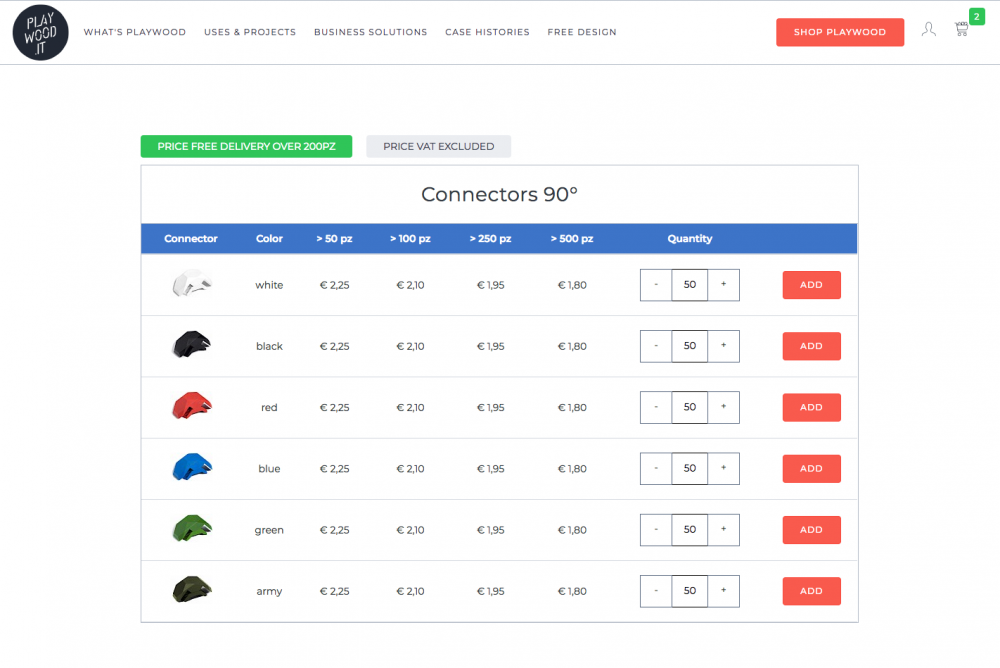The image size is (1000, 668).
Task: Increase quantity for white connector
Action: tap(723, 285)
